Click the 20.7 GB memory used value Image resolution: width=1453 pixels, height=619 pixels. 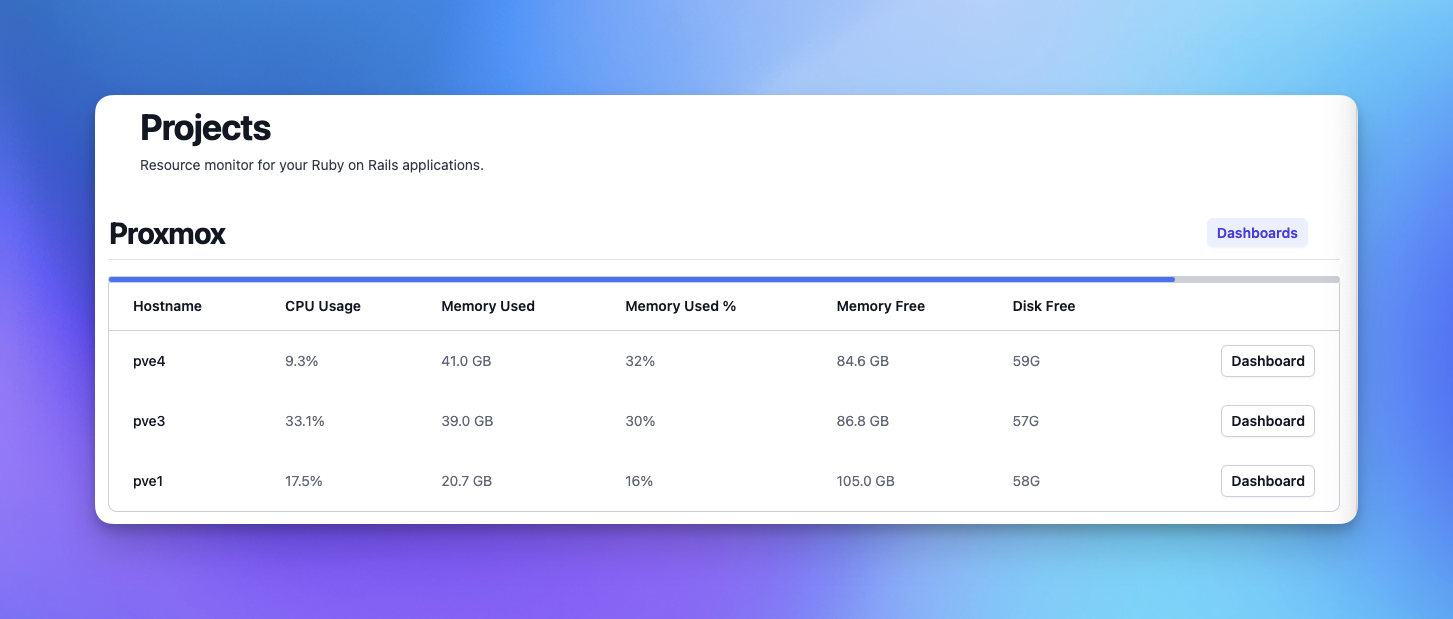tap(467, 481)
